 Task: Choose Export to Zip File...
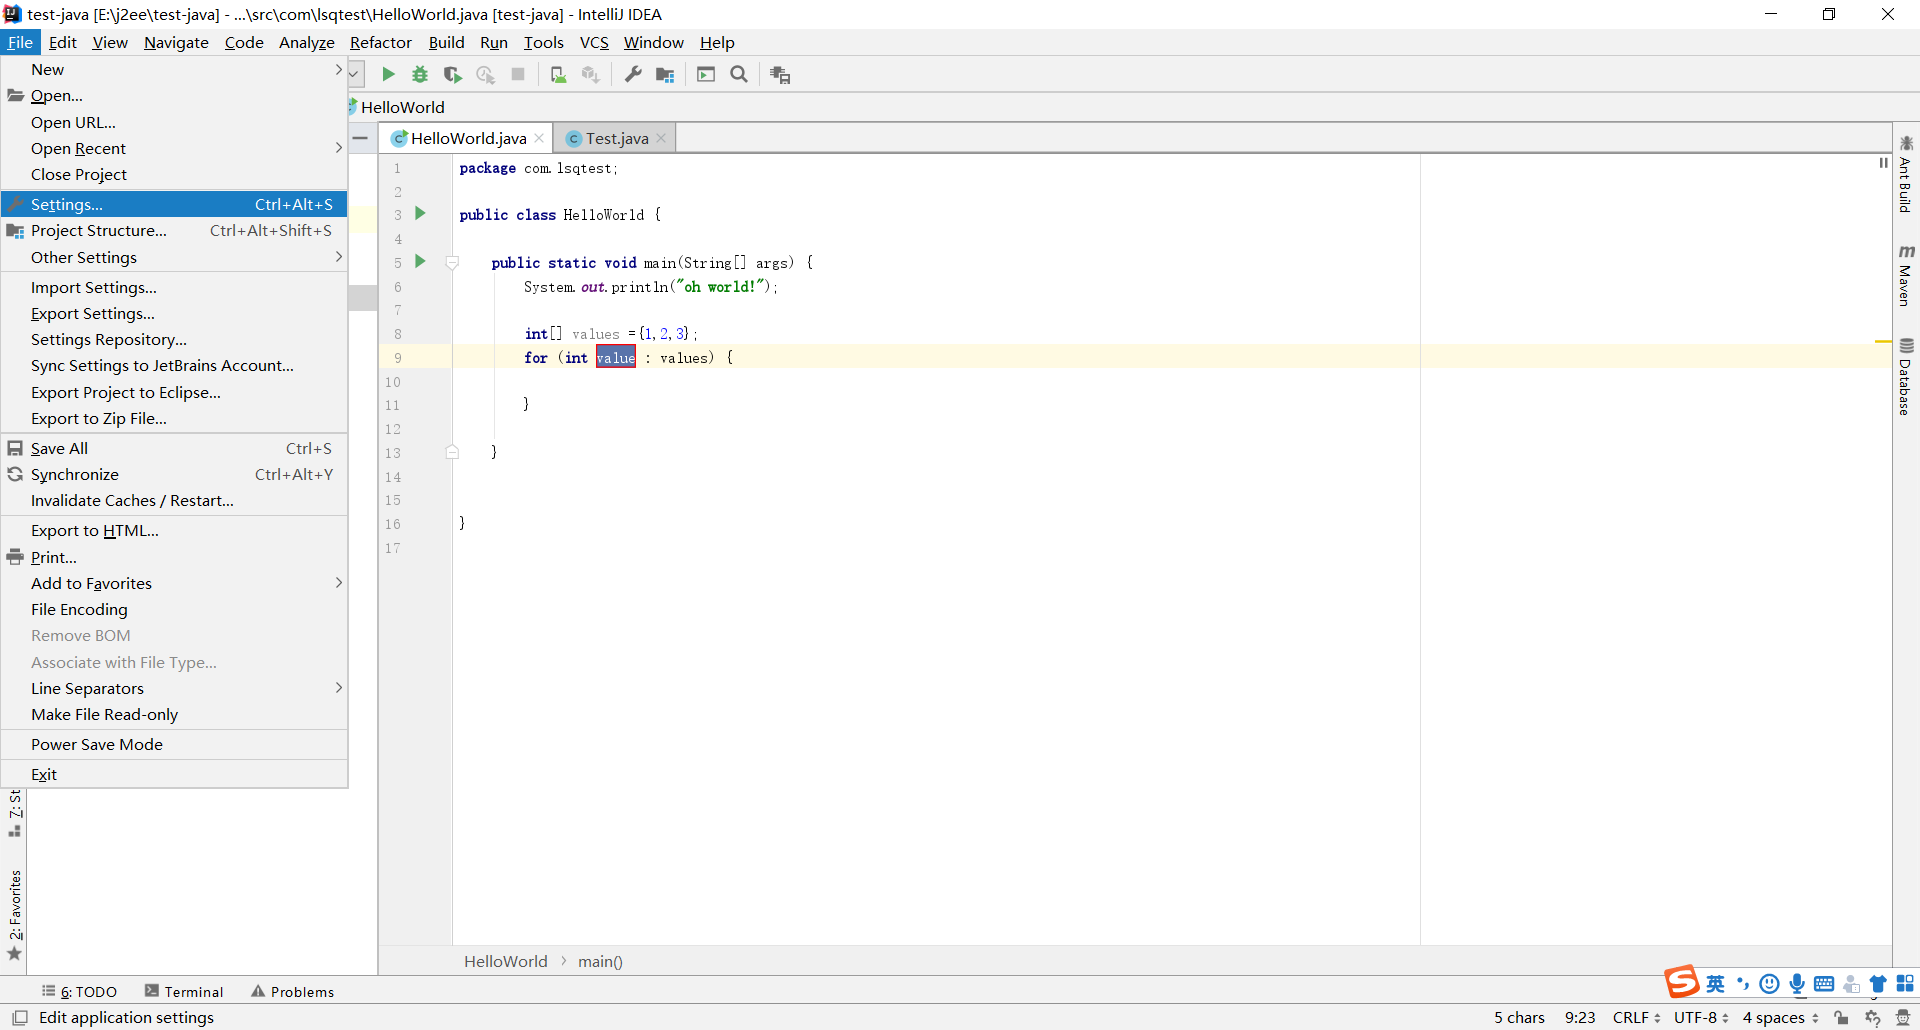tap(175, 419)
